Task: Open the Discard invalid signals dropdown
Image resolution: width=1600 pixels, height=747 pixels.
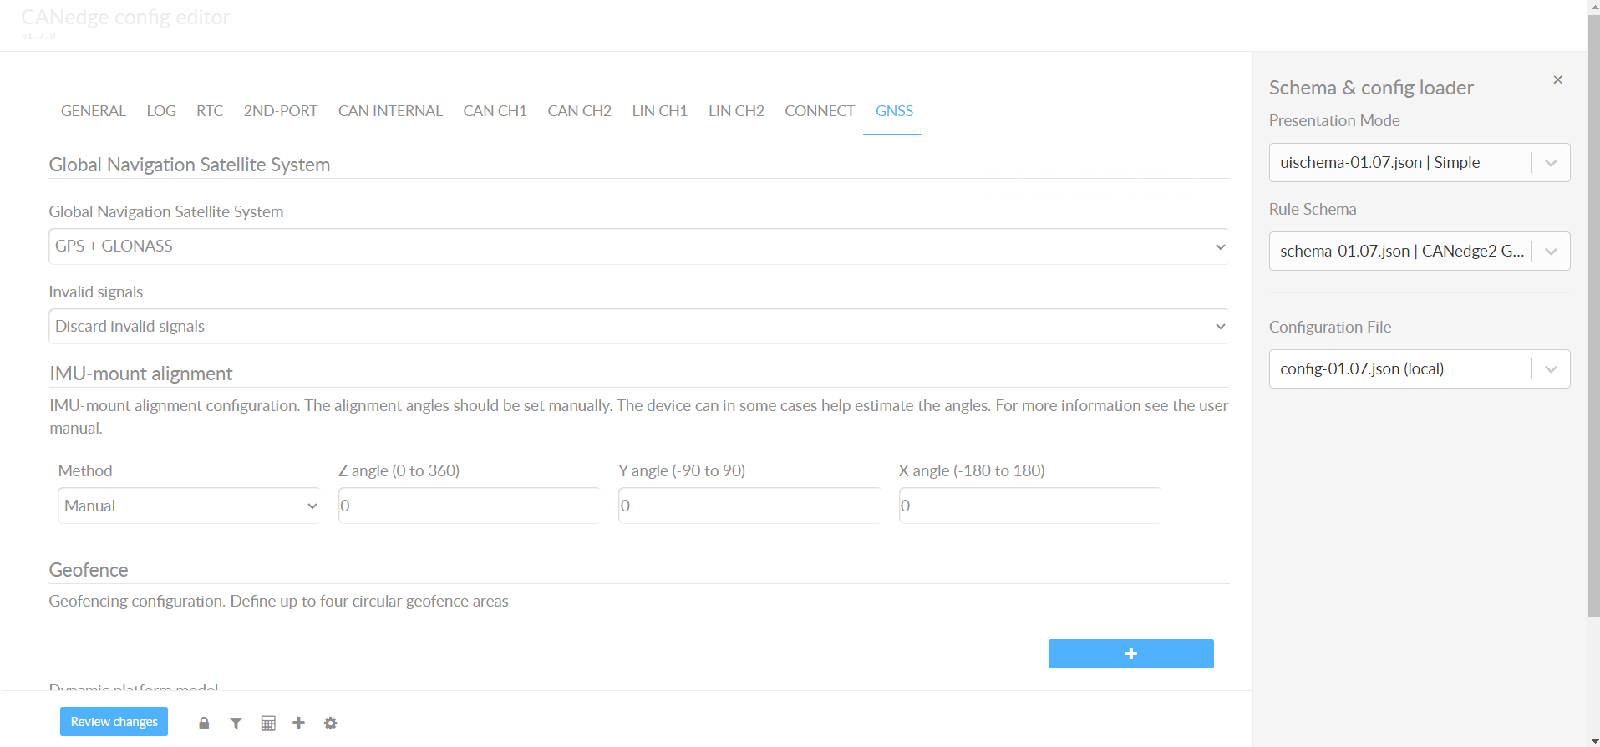Action: pyautogui.click(x=638, y=326)
